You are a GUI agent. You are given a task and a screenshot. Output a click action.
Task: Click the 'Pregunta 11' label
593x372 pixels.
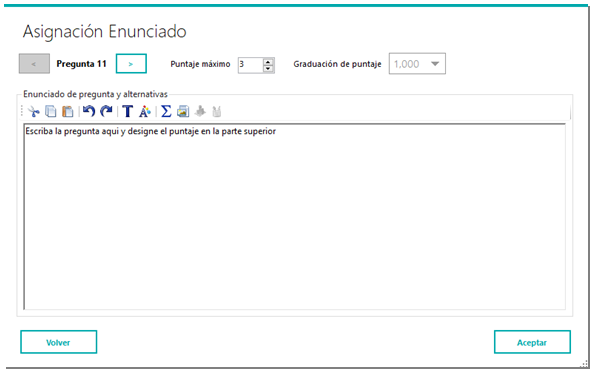[81, 64]
